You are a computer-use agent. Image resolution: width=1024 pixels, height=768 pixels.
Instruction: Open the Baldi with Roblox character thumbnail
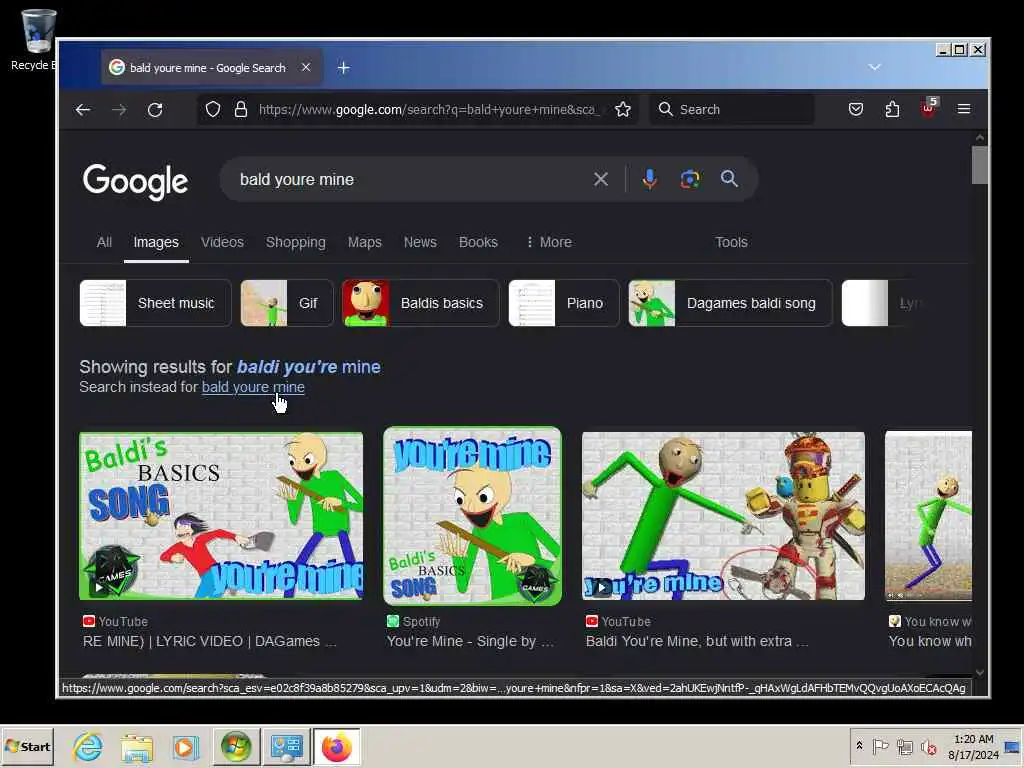pos(723,515)
